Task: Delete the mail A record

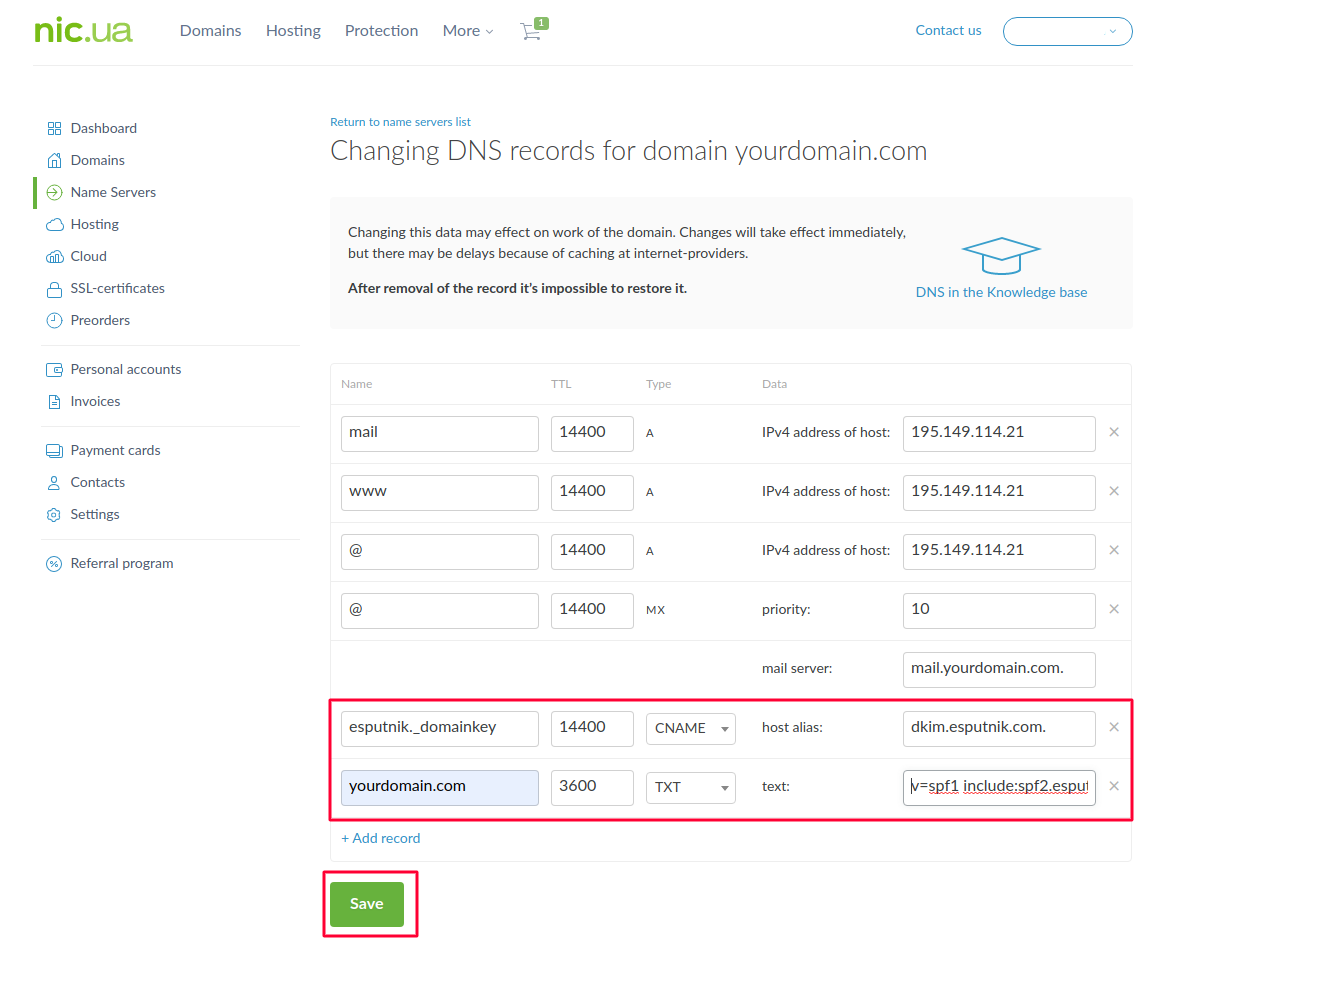Action: 1114,432
